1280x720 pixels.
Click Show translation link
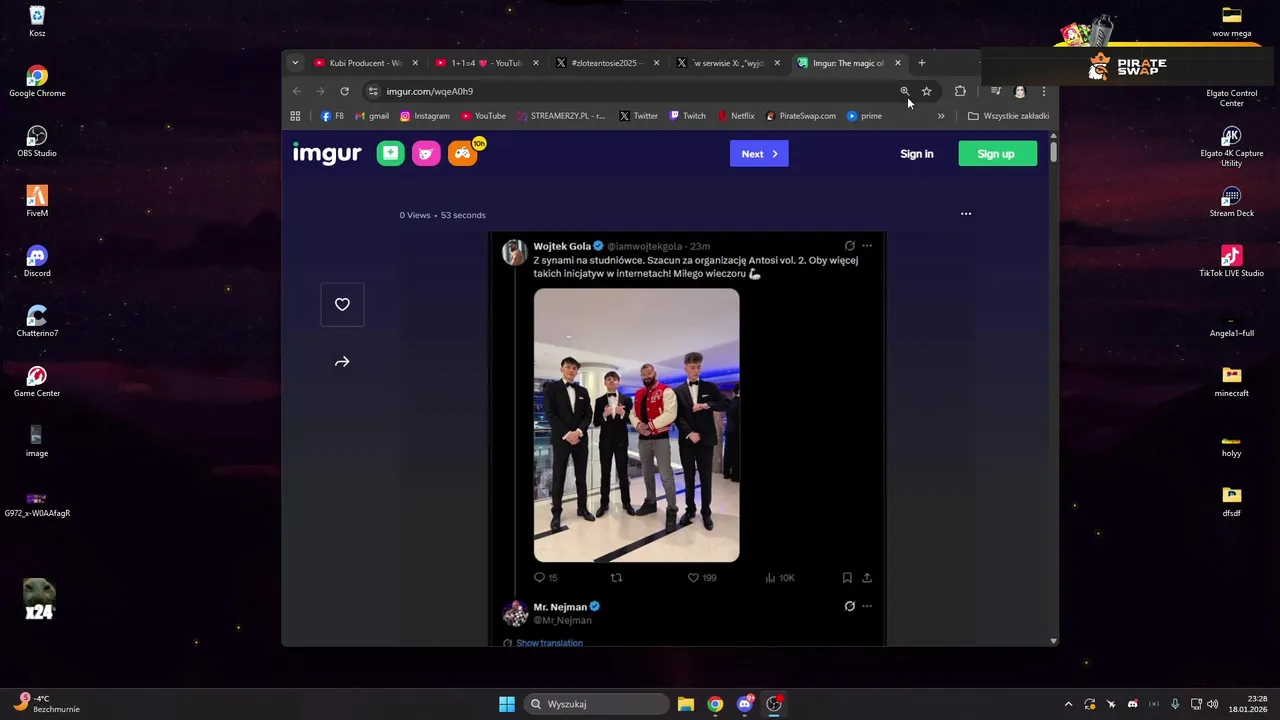pos(549,643)
